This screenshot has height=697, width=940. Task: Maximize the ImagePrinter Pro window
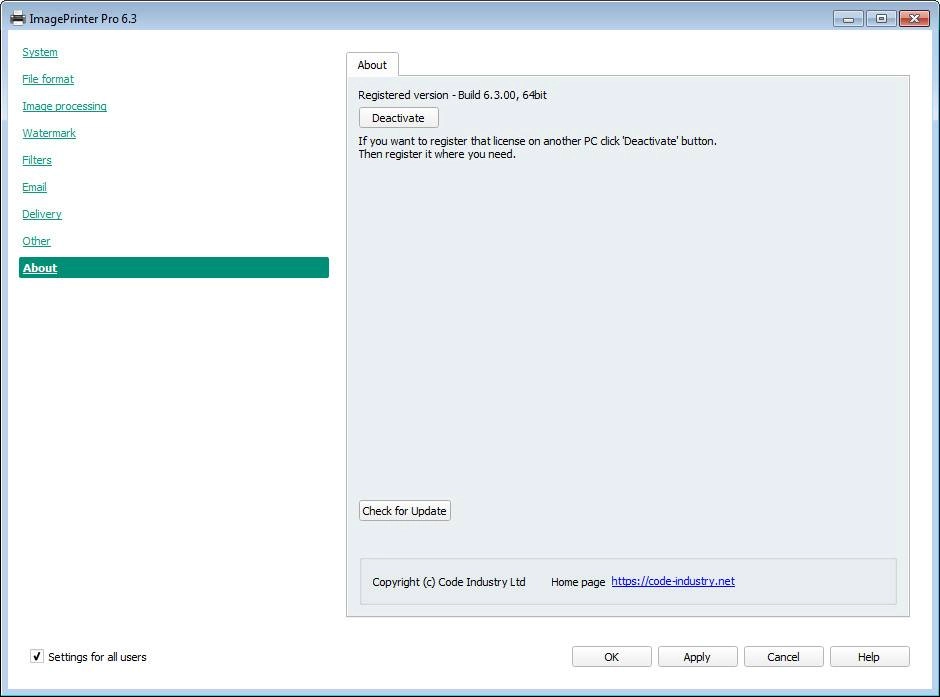point(881,19)
